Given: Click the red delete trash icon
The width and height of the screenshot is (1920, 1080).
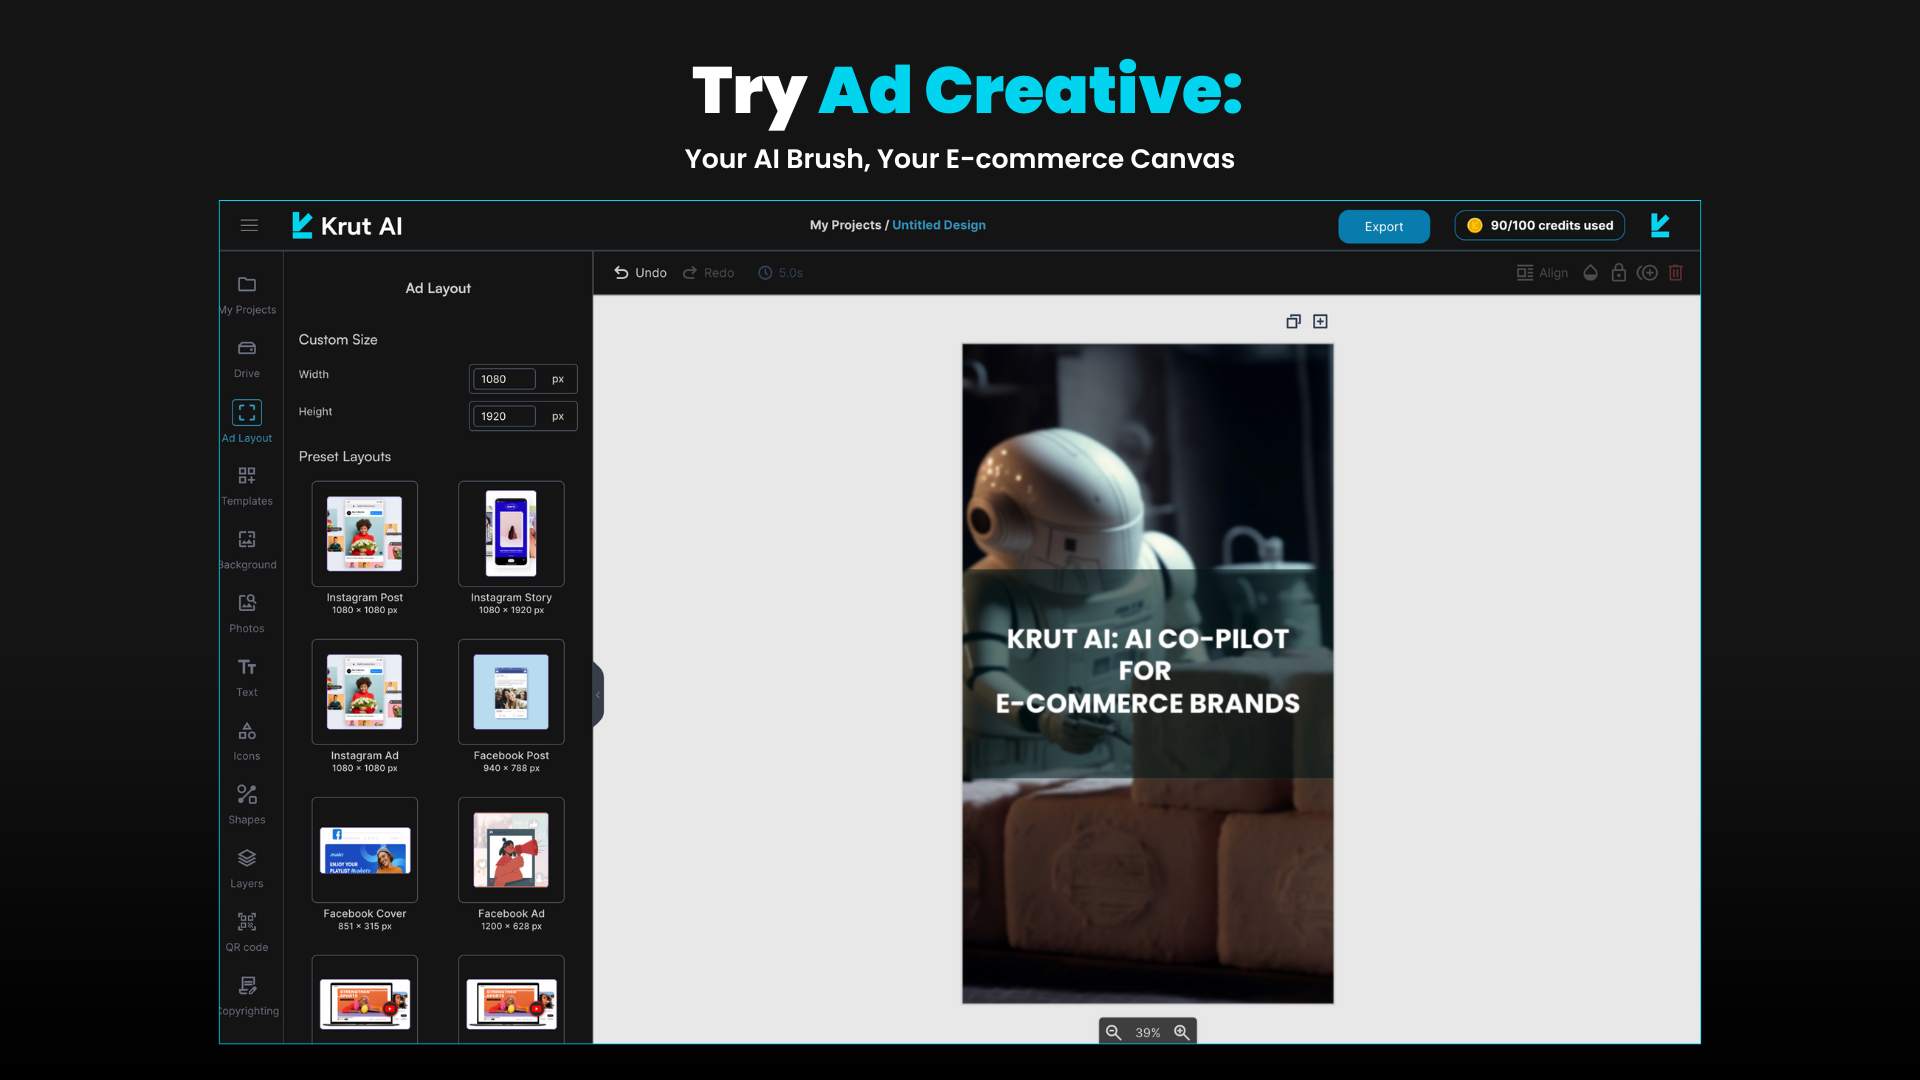Looking at the screenshot, I should tap(1676, 273).
